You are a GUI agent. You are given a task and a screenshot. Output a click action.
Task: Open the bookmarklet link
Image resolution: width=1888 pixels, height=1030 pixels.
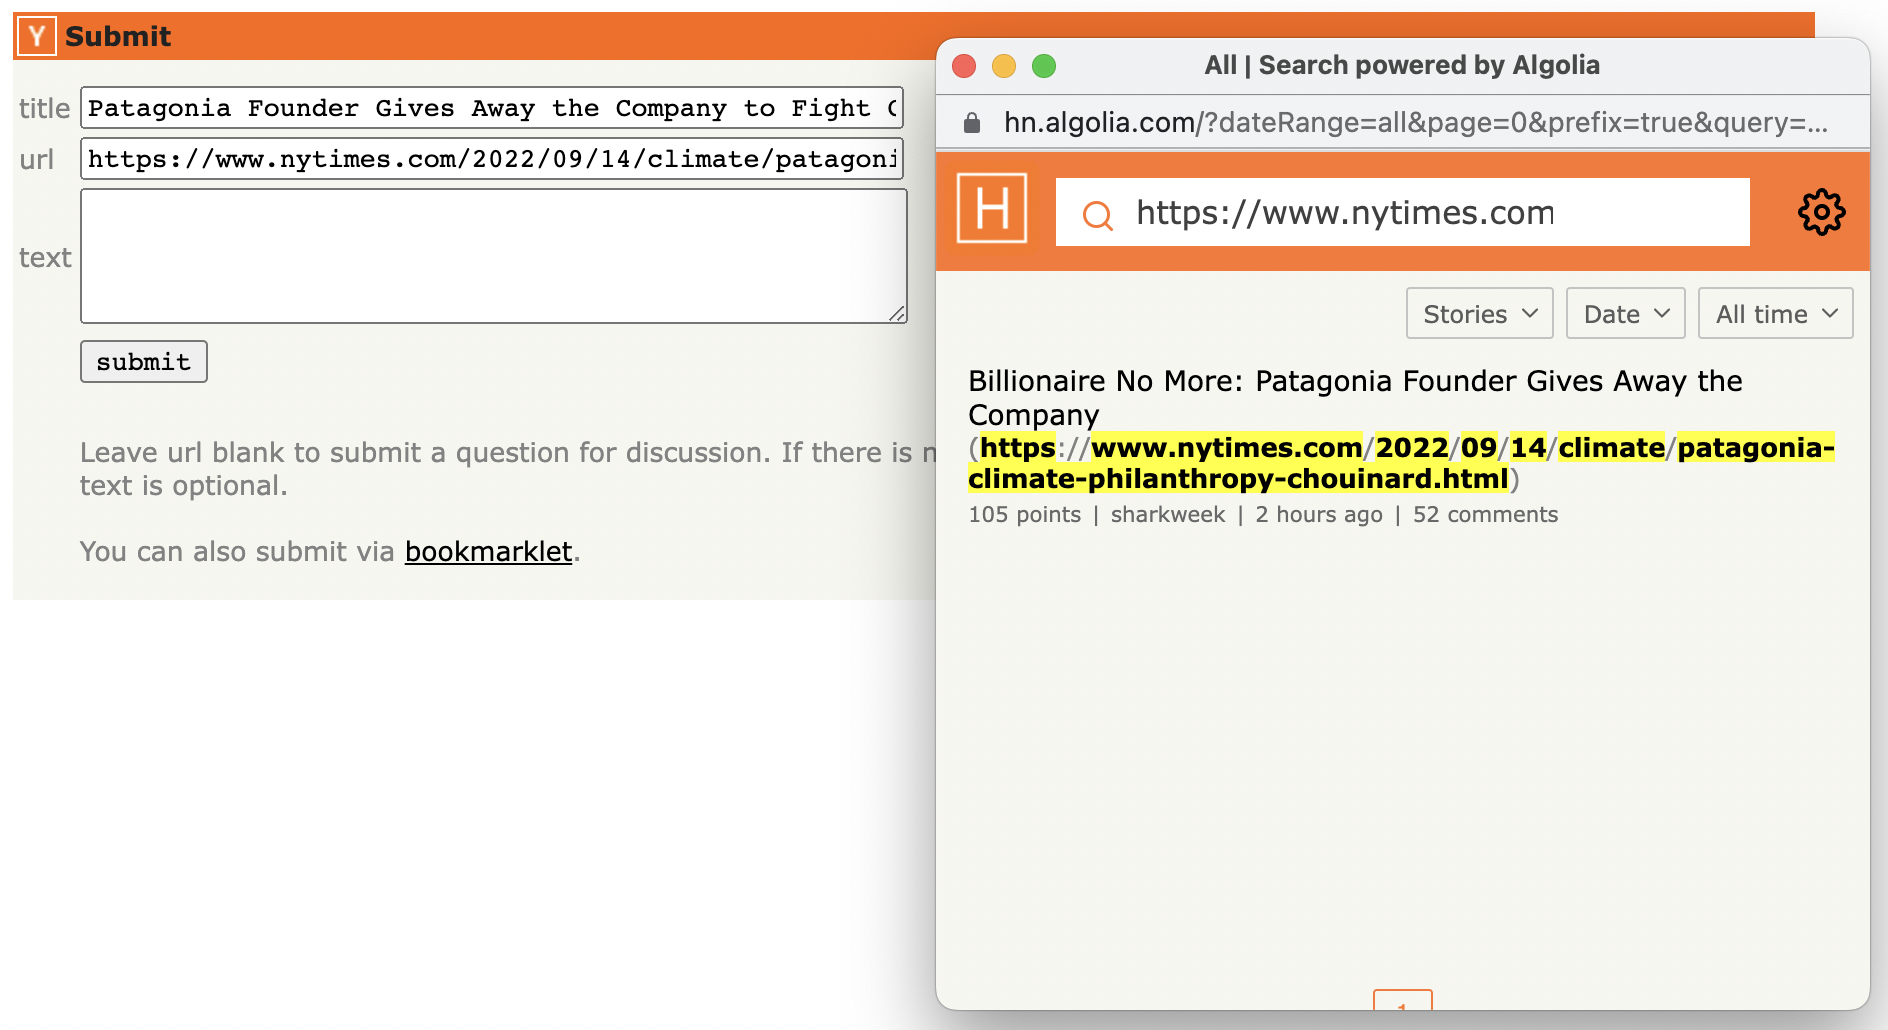[488, 552]
